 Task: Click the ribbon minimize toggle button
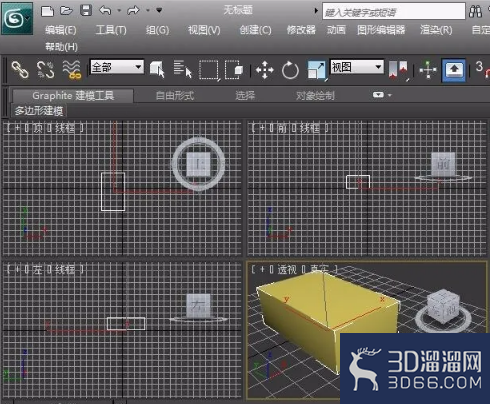point(378,95)
